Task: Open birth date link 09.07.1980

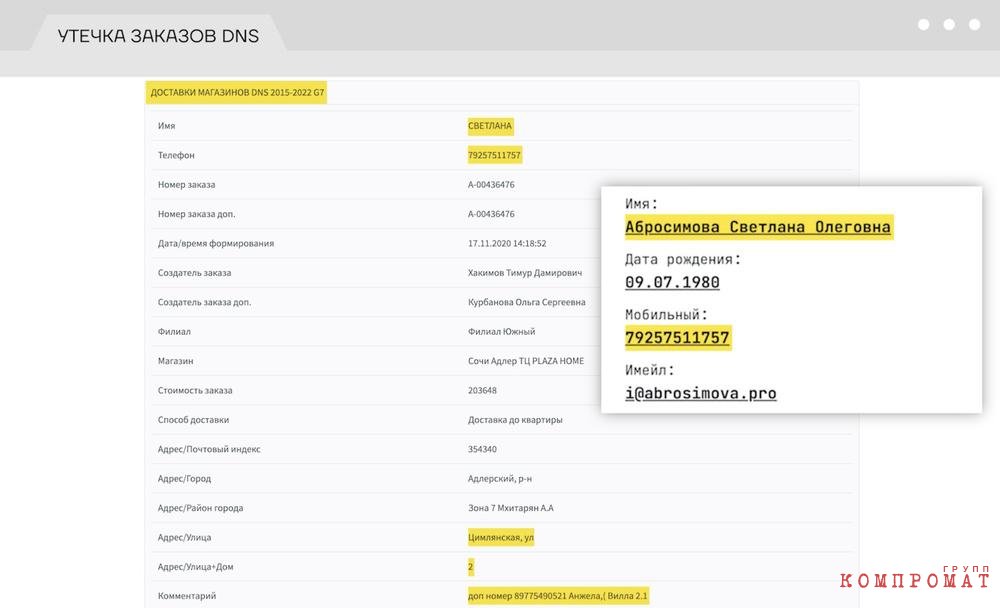Action: tap(672, 282)
